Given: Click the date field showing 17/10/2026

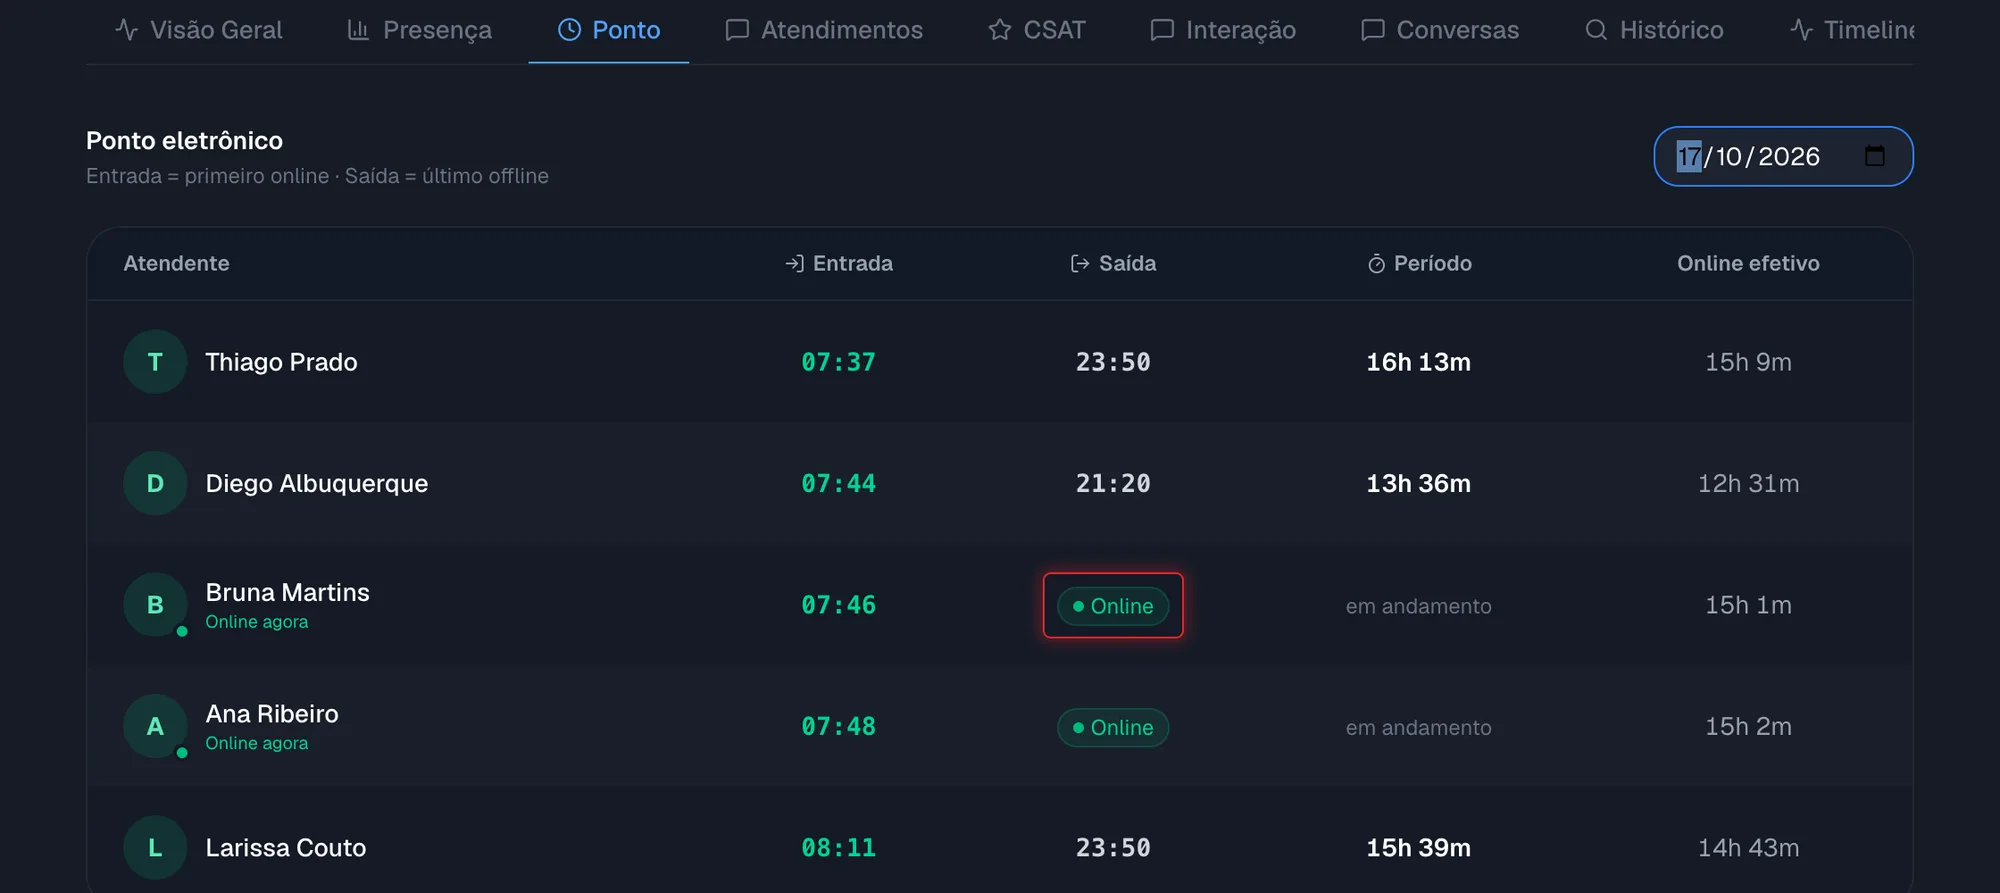Looking at the screenshot, I should click(x=1783, y=156).
